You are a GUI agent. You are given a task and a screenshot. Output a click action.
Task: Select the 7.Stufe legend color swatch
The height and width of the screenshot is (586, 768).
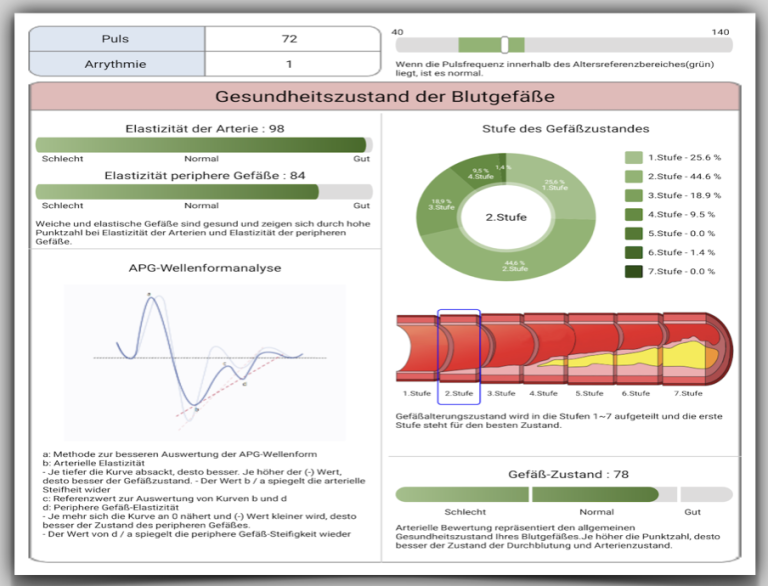click(634, 272)
